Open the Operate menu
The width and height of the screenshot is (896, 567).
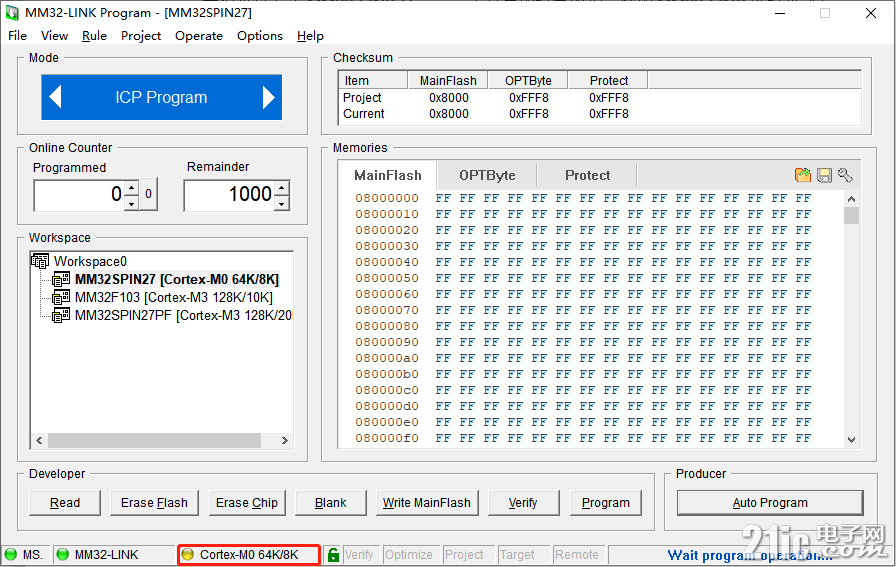199,35
